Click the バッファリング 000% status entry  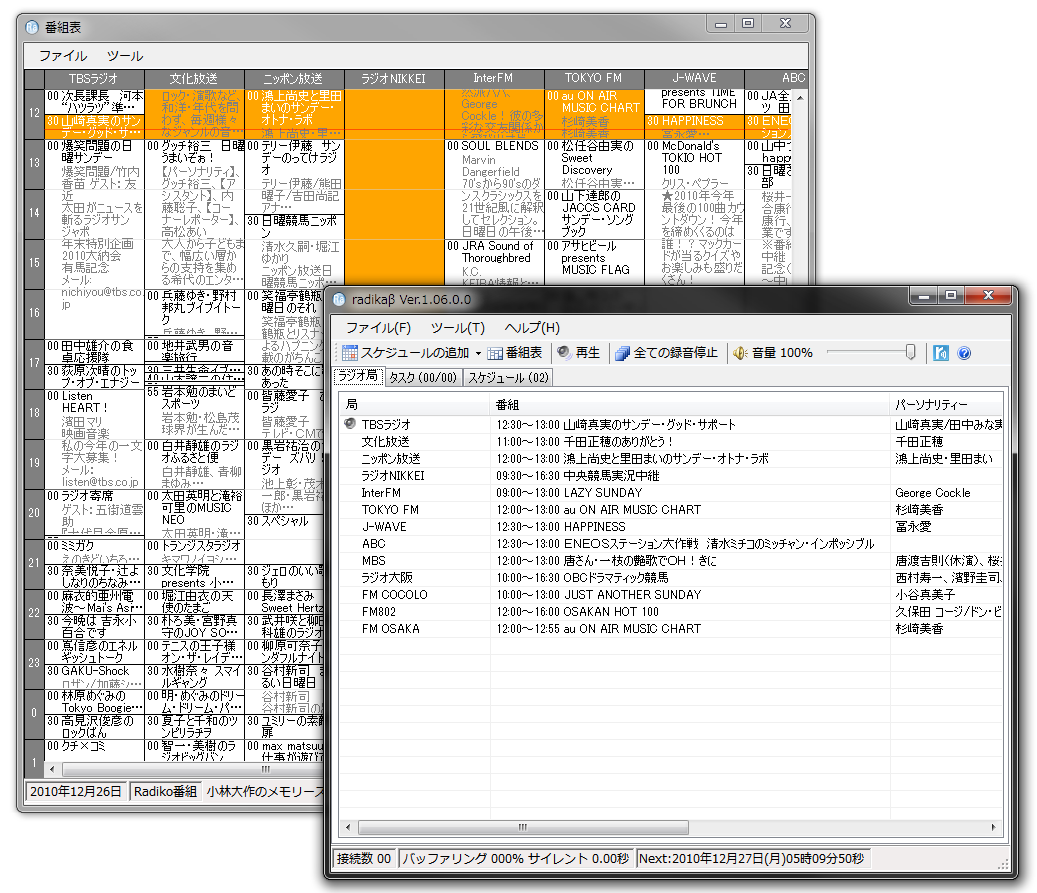point(516,859)
